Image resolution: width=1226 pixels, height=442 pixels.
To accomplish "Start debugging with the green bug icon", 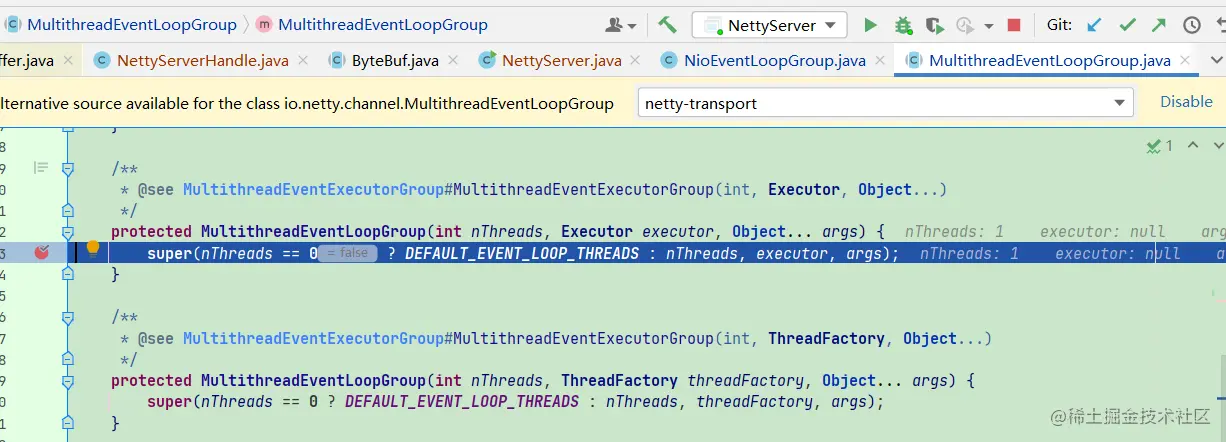I will 903,25.
